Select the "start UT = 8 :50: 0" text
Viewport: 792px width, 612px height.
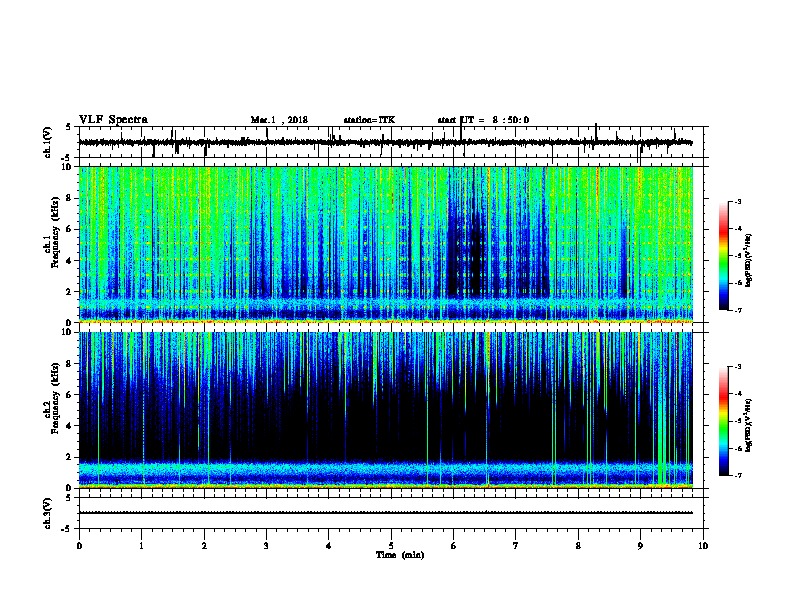pos(483,120)
